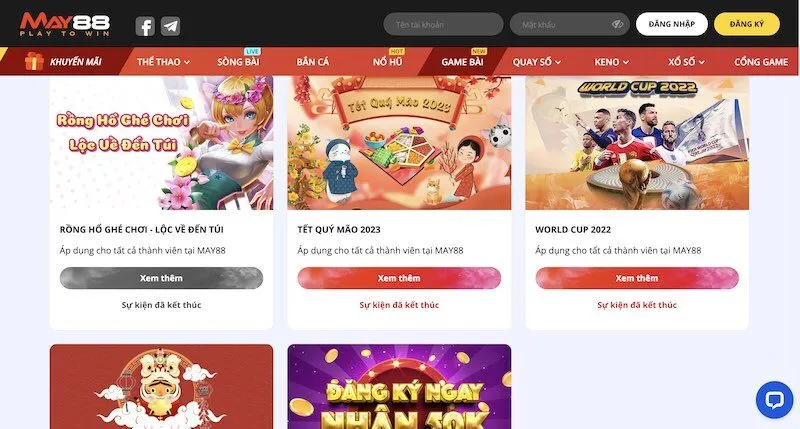Click the Đăng Nhập button
This screenshot has width=800, height=429.
(671, 24)
